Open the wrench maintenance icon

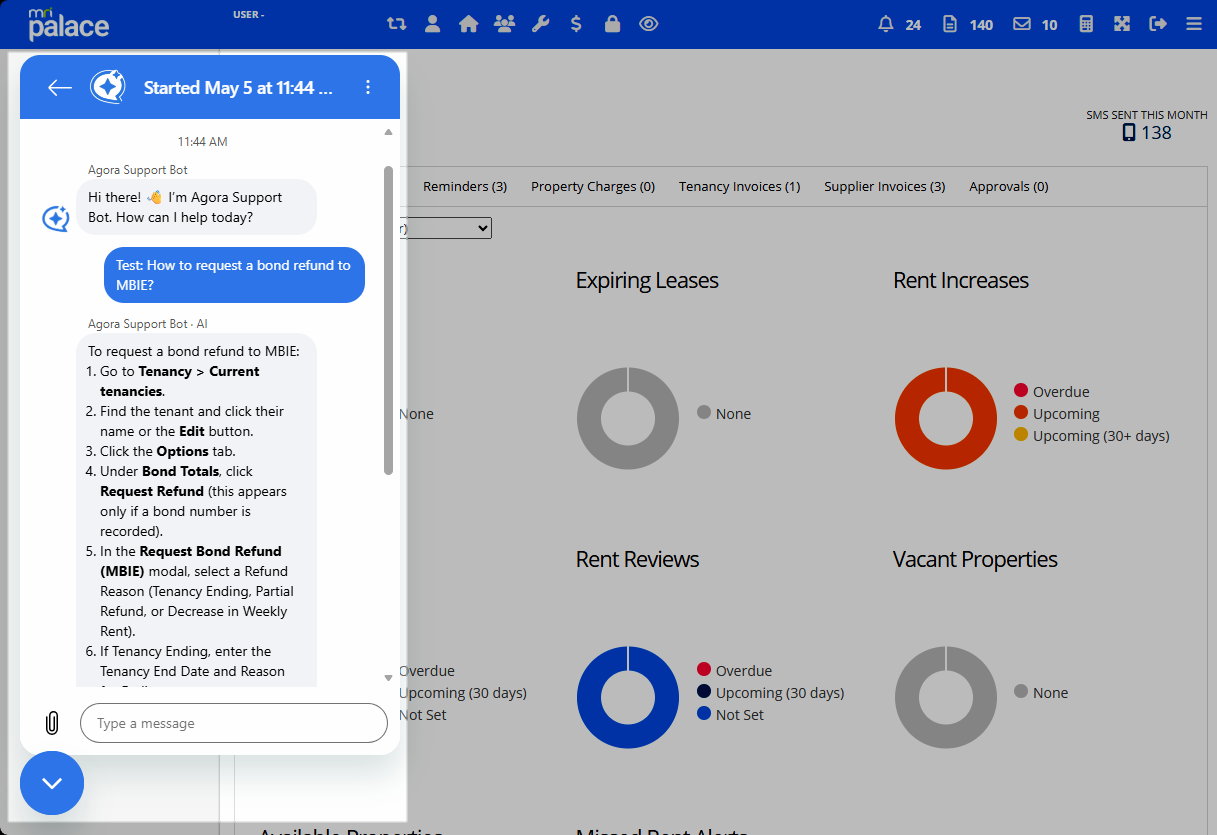click(x=540, y=24)
